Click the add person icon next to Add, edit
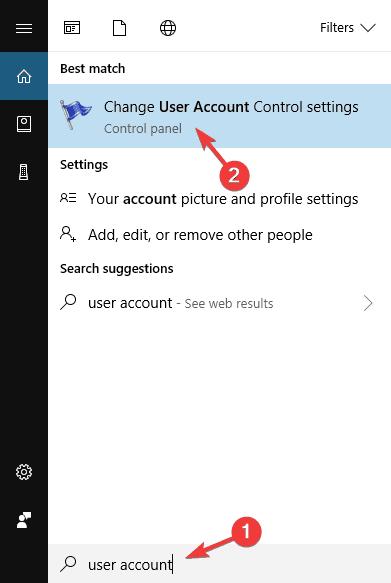The height and width of the screenshot is (583, 391). click(68, 234)
